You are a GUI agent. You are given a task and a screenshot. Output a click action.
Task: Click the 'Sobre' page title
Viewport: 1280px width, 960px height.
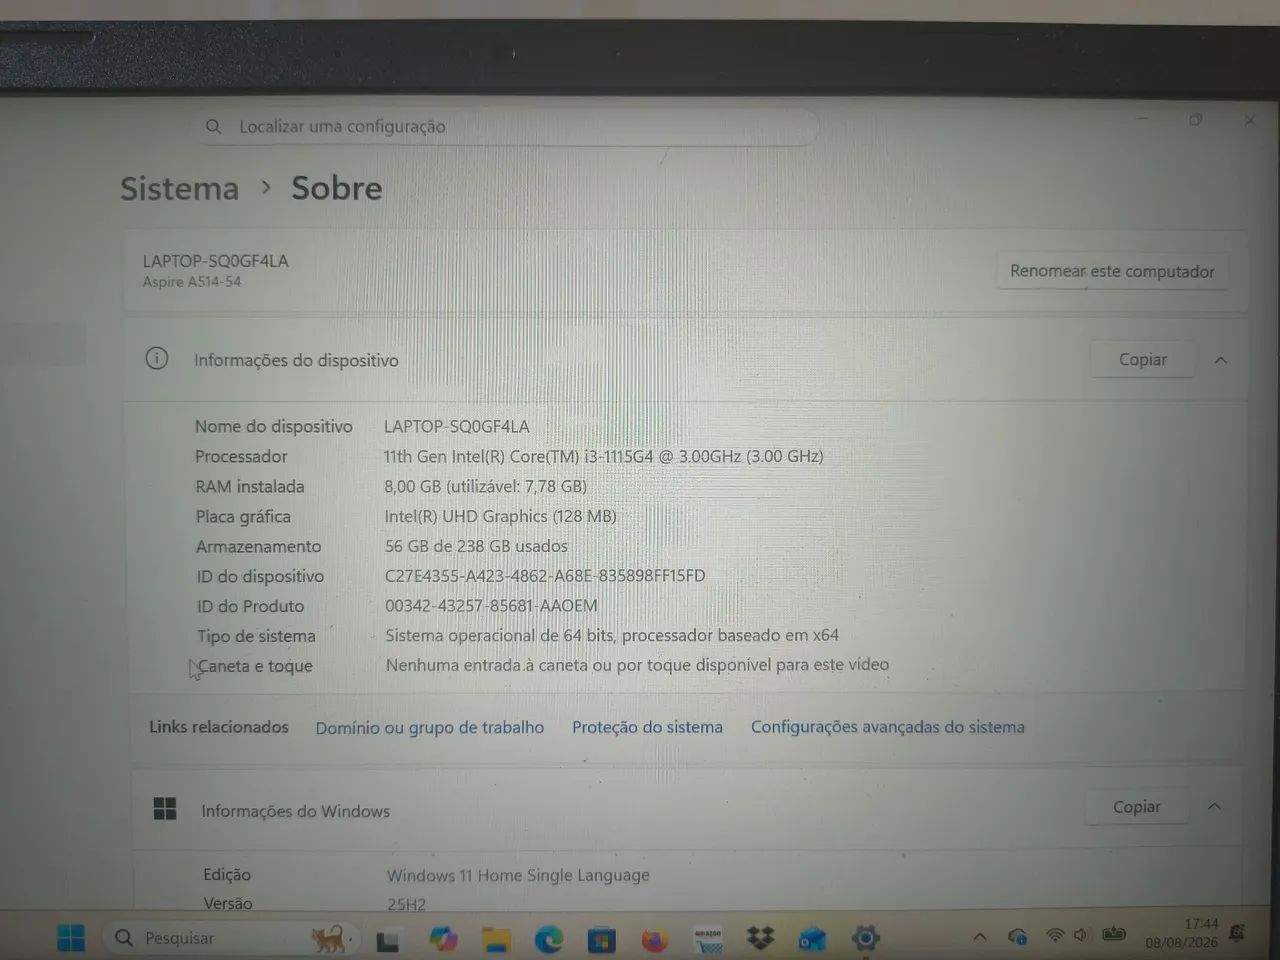337,188
